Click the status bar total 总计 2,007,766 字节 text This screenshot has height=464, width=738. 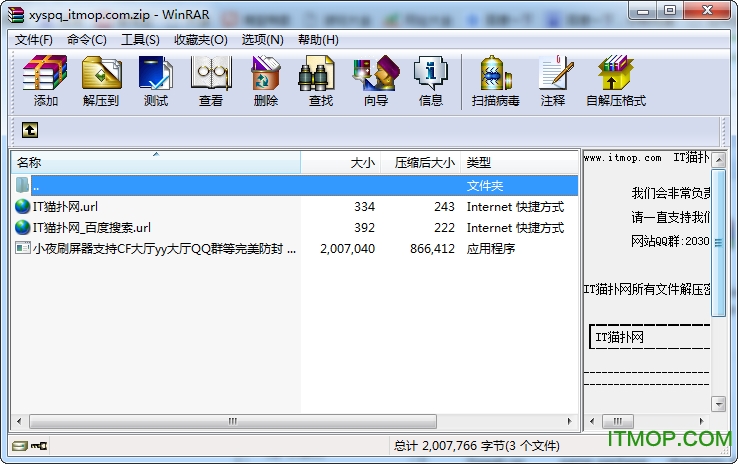click(x=477, y=446)
